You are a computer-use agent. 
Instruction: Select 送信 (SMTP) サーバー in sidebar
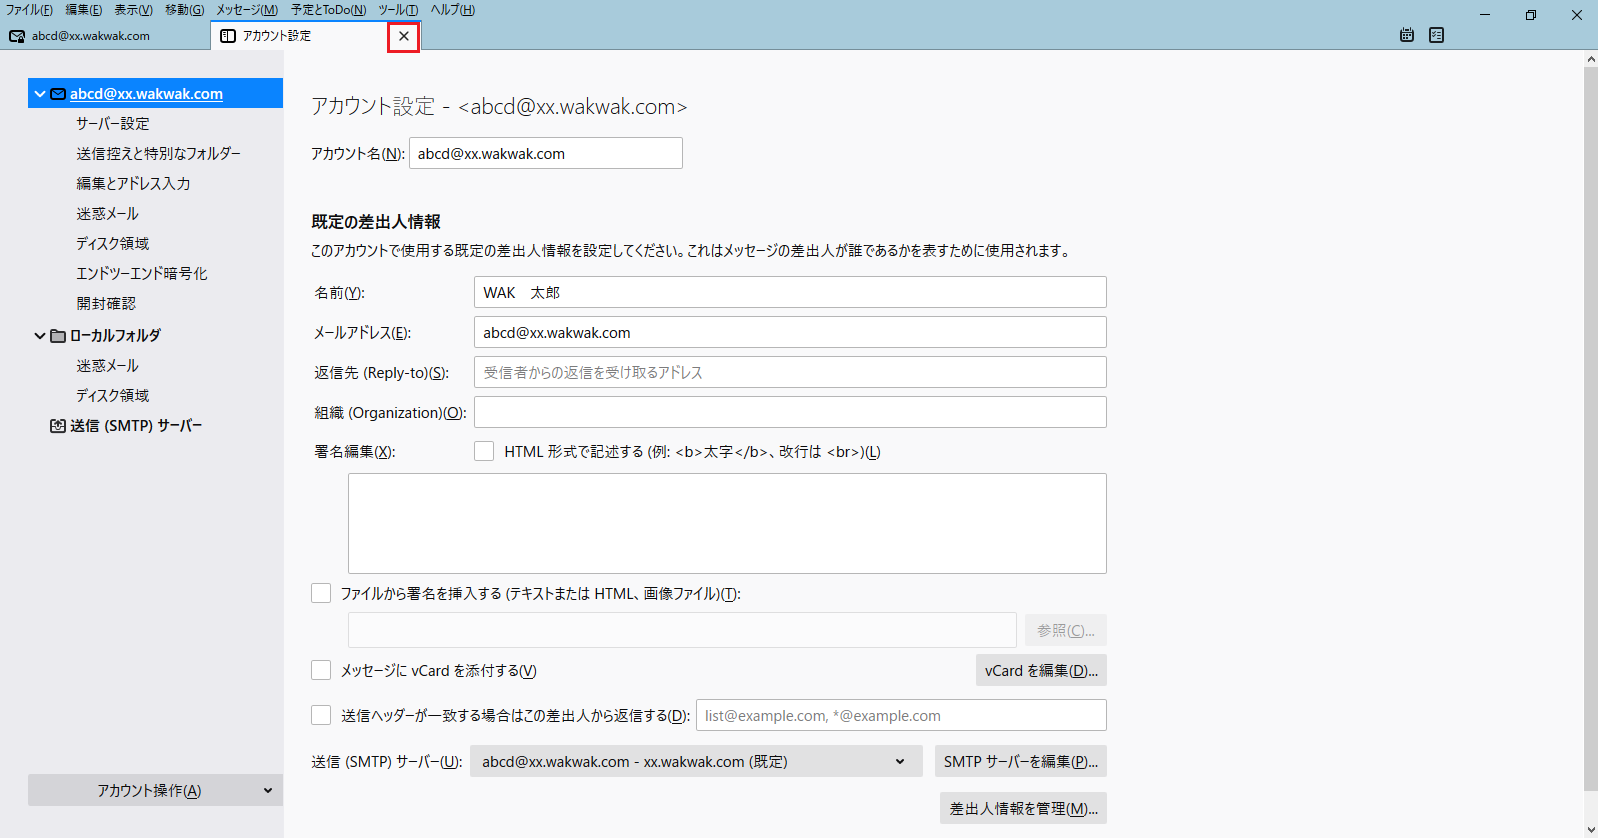click(x=136, y=426)
